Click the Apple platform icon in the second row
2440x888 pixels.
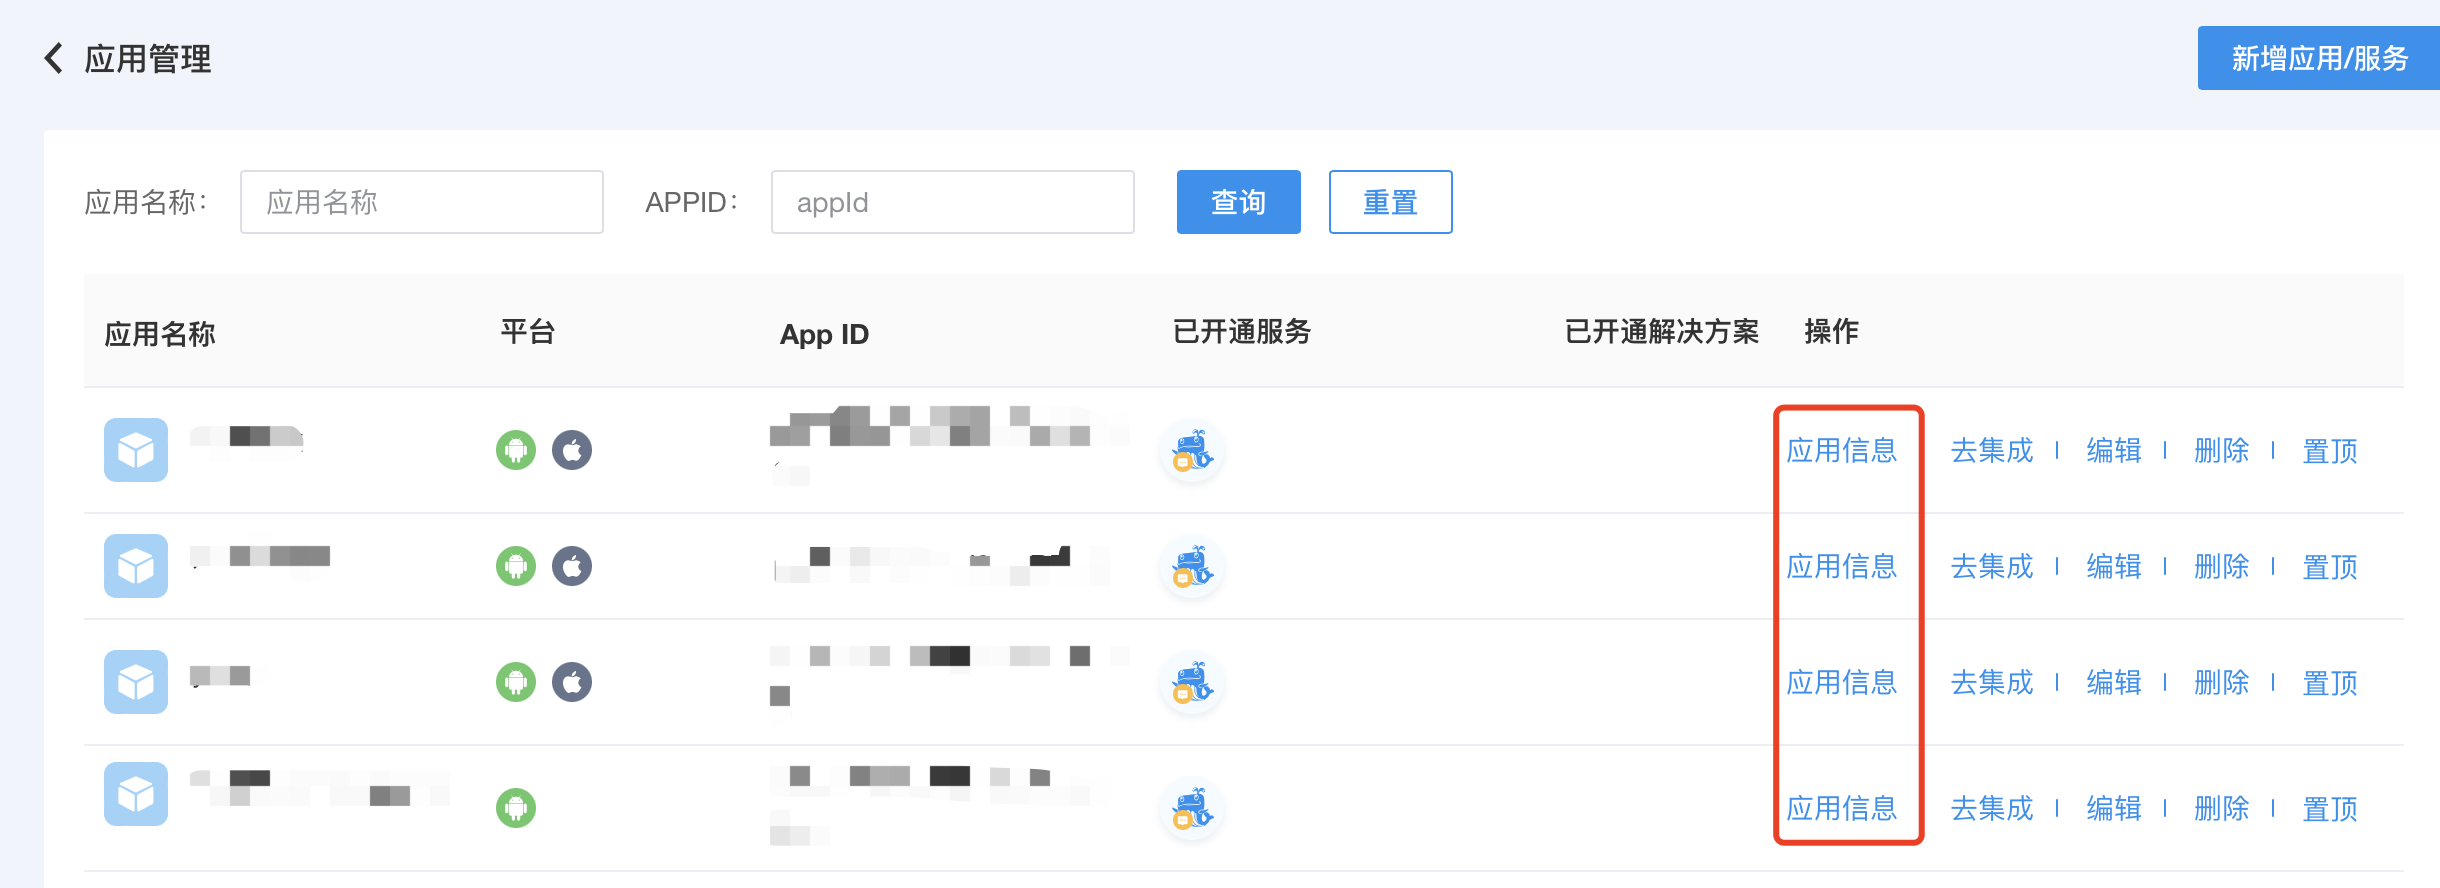(x=572, y=566)
